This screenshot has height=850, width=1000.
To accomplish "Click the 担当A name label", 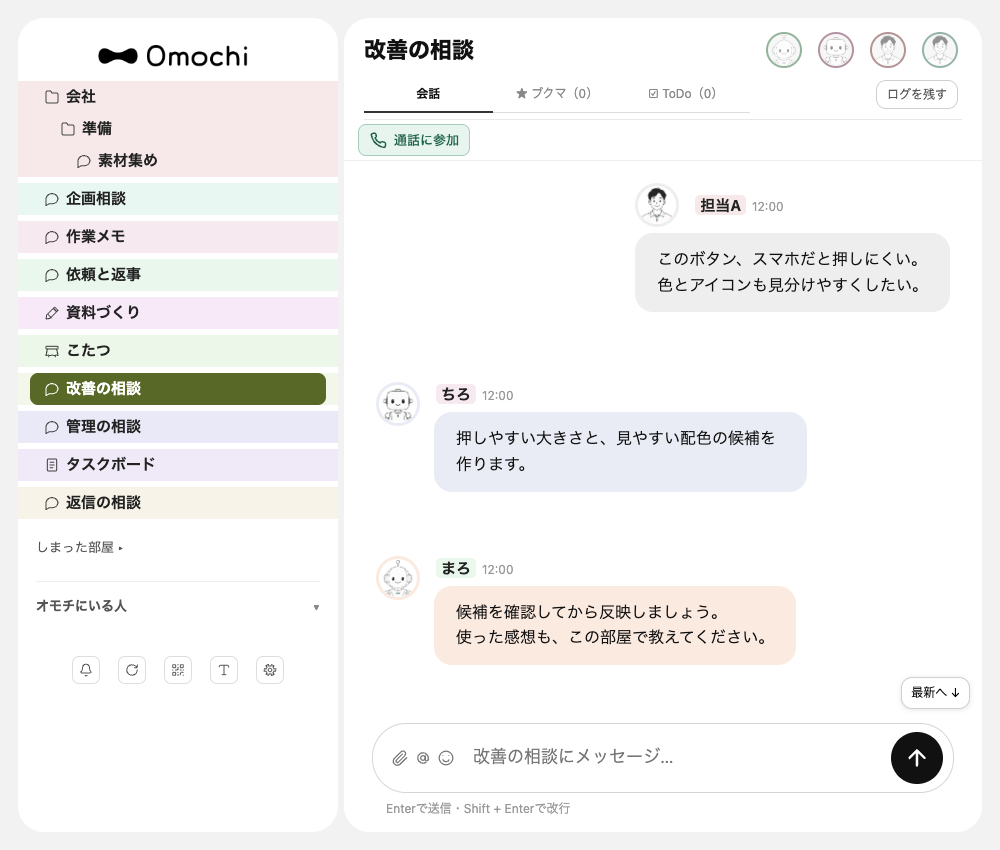I will [720, 205].
